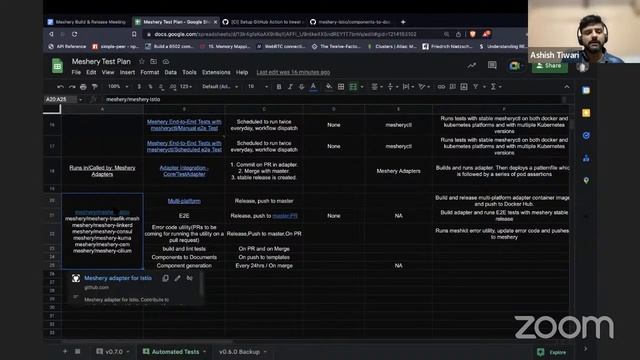Open the font family dropdown
Screen dimensions: 640x360
(220, 87)
